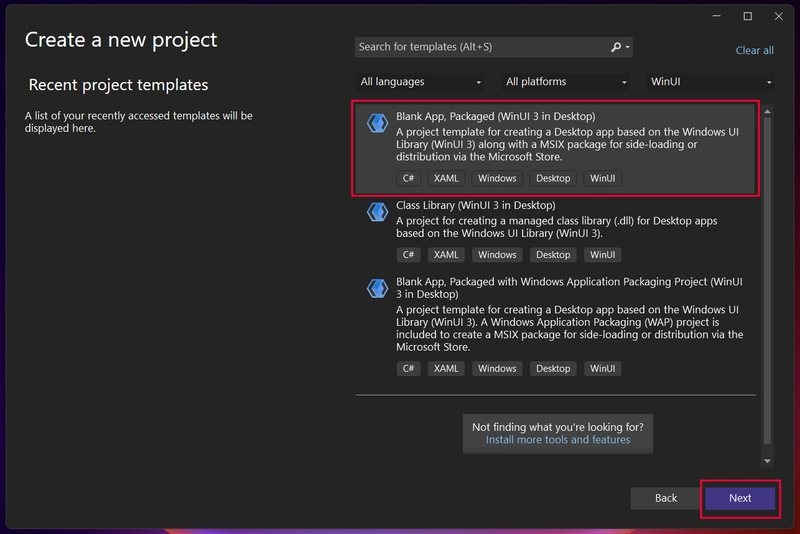Select the Class Library (WinUI 3 in Desktop) title
800x534 pixels.
click(x=476, y=206)
